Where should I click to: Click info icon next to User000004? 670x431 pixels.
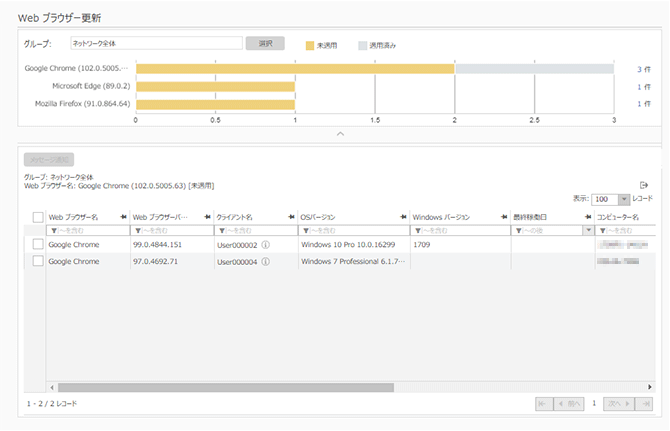[x=265, y=261]
